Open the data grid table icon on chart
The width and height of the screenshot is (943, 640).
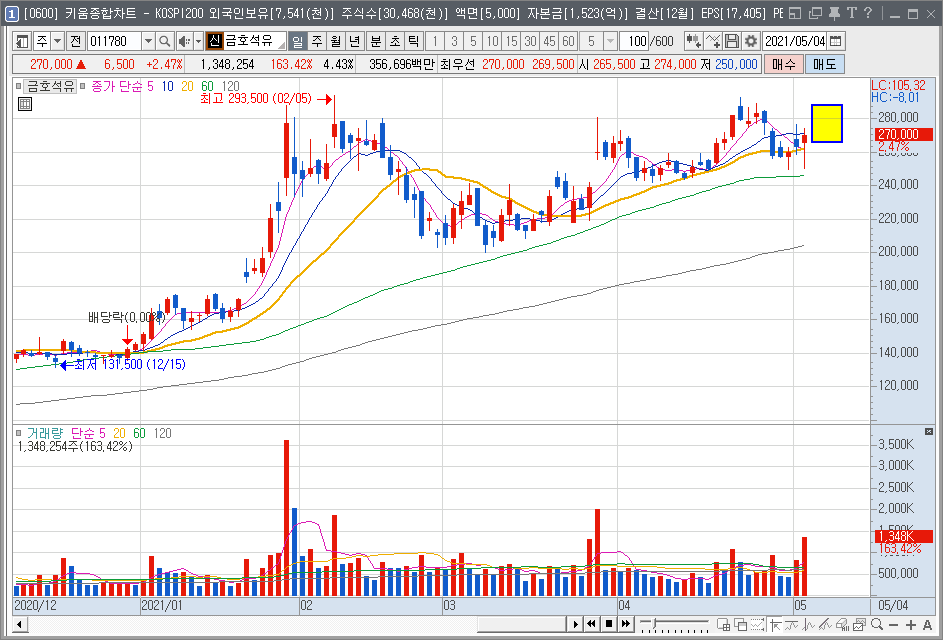pyautogui.click(x=25, y=104)
